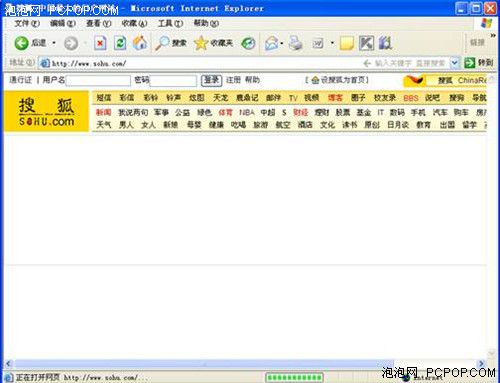Open the Back button history dropdown arrow
The image size is (500, 383).
[x=54, y=43]
